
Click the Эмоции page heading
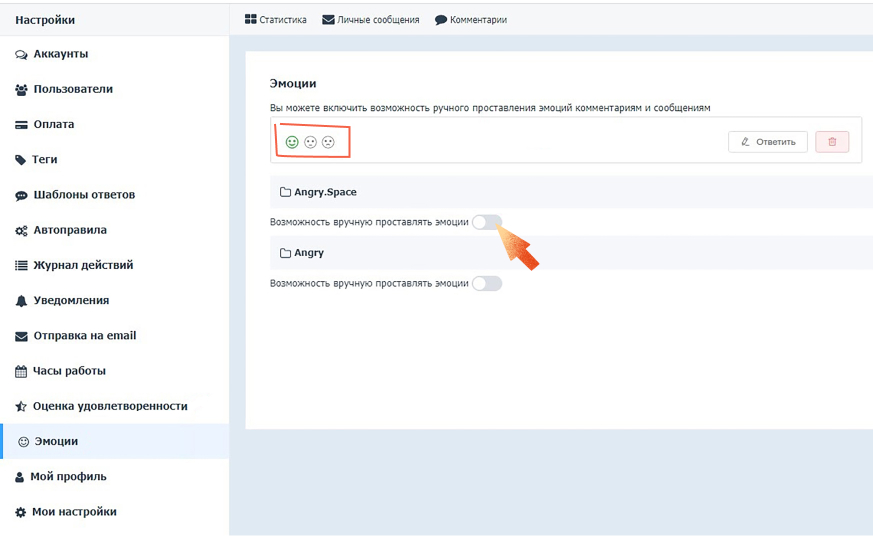tap(293, 83)
